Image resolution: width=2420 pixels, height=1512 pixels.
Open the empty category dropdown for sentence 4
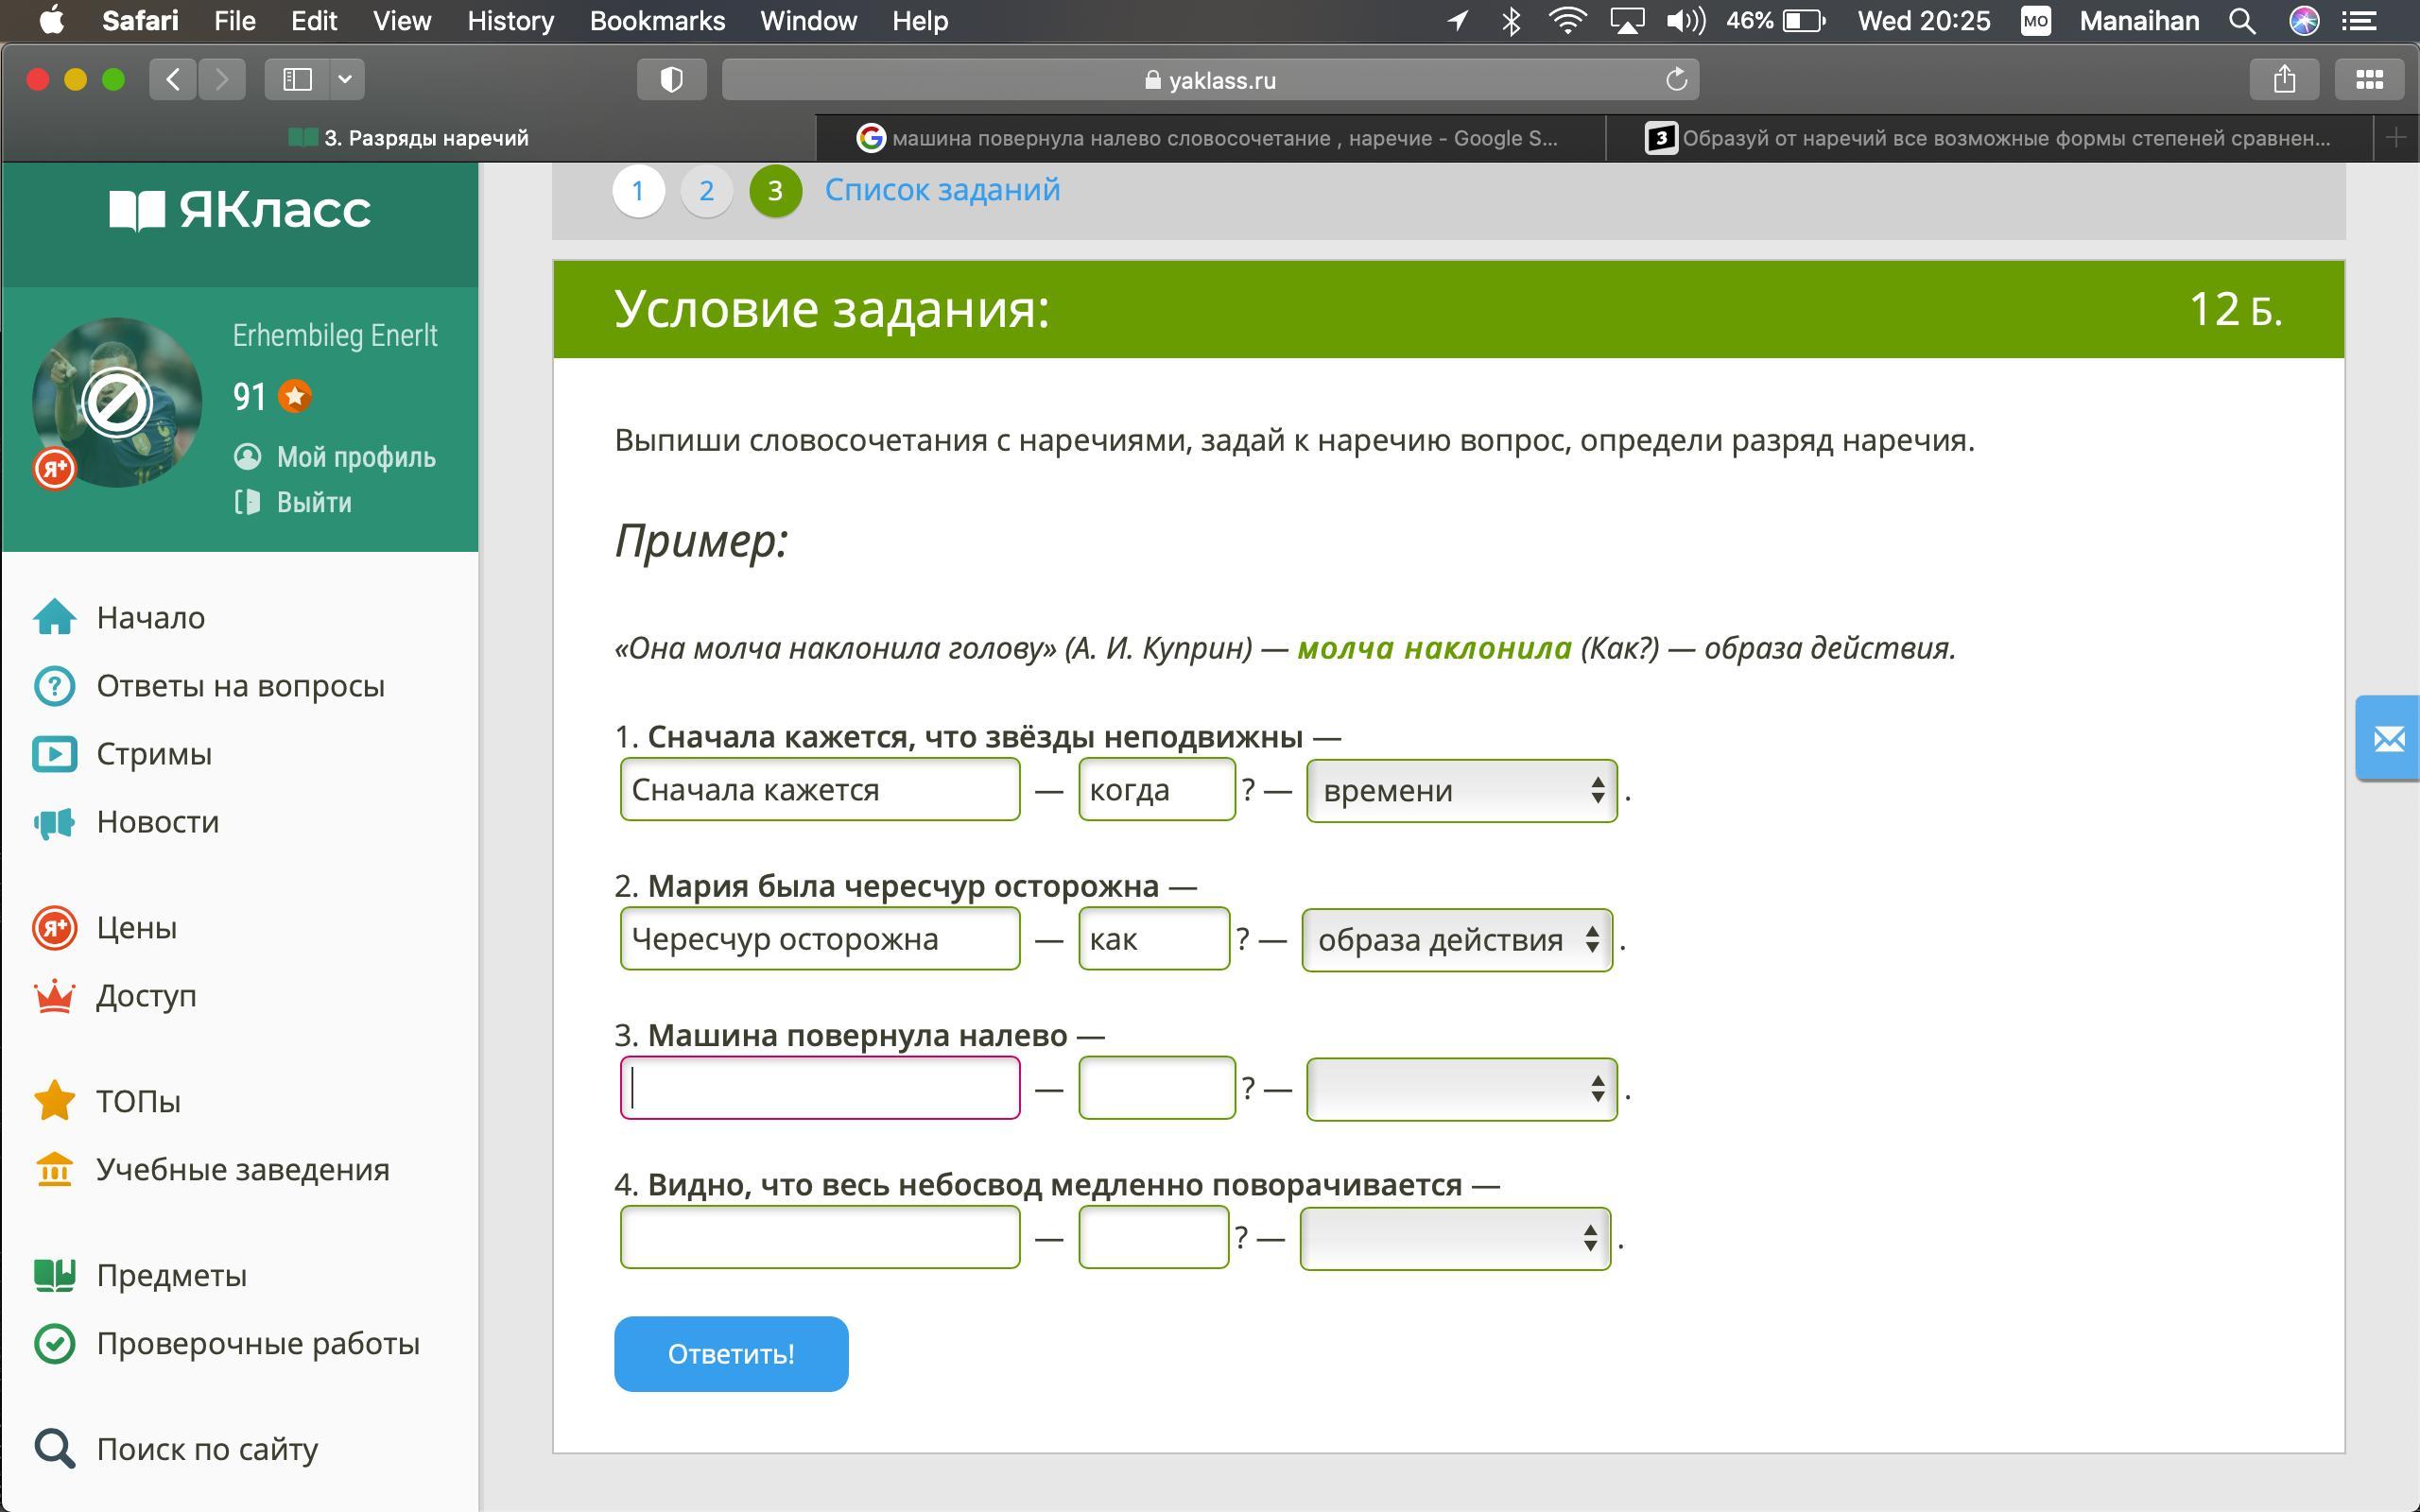(1454, 1238)
